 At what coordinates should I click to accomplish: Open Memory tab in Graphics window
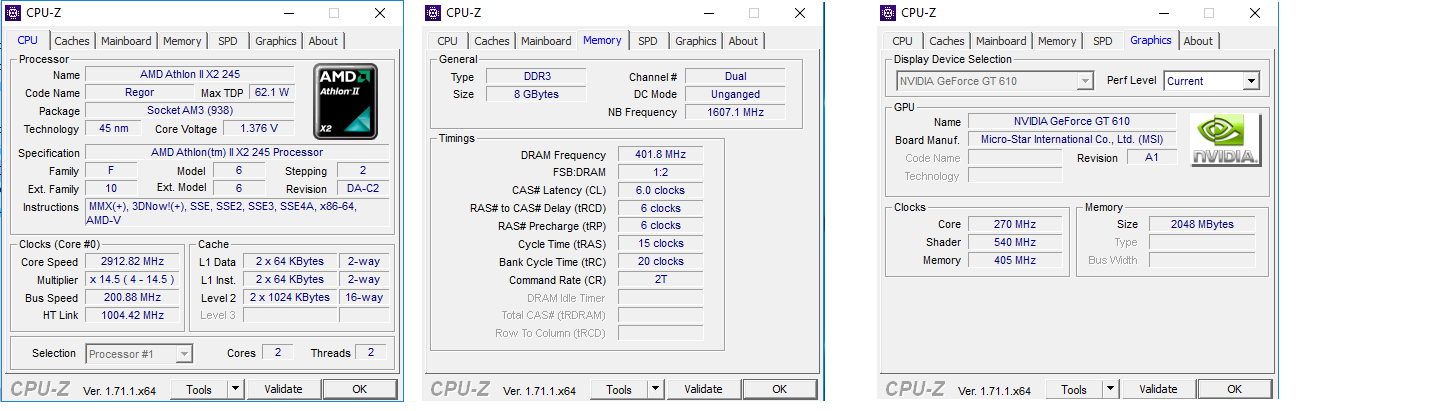tap(1057, 41)
